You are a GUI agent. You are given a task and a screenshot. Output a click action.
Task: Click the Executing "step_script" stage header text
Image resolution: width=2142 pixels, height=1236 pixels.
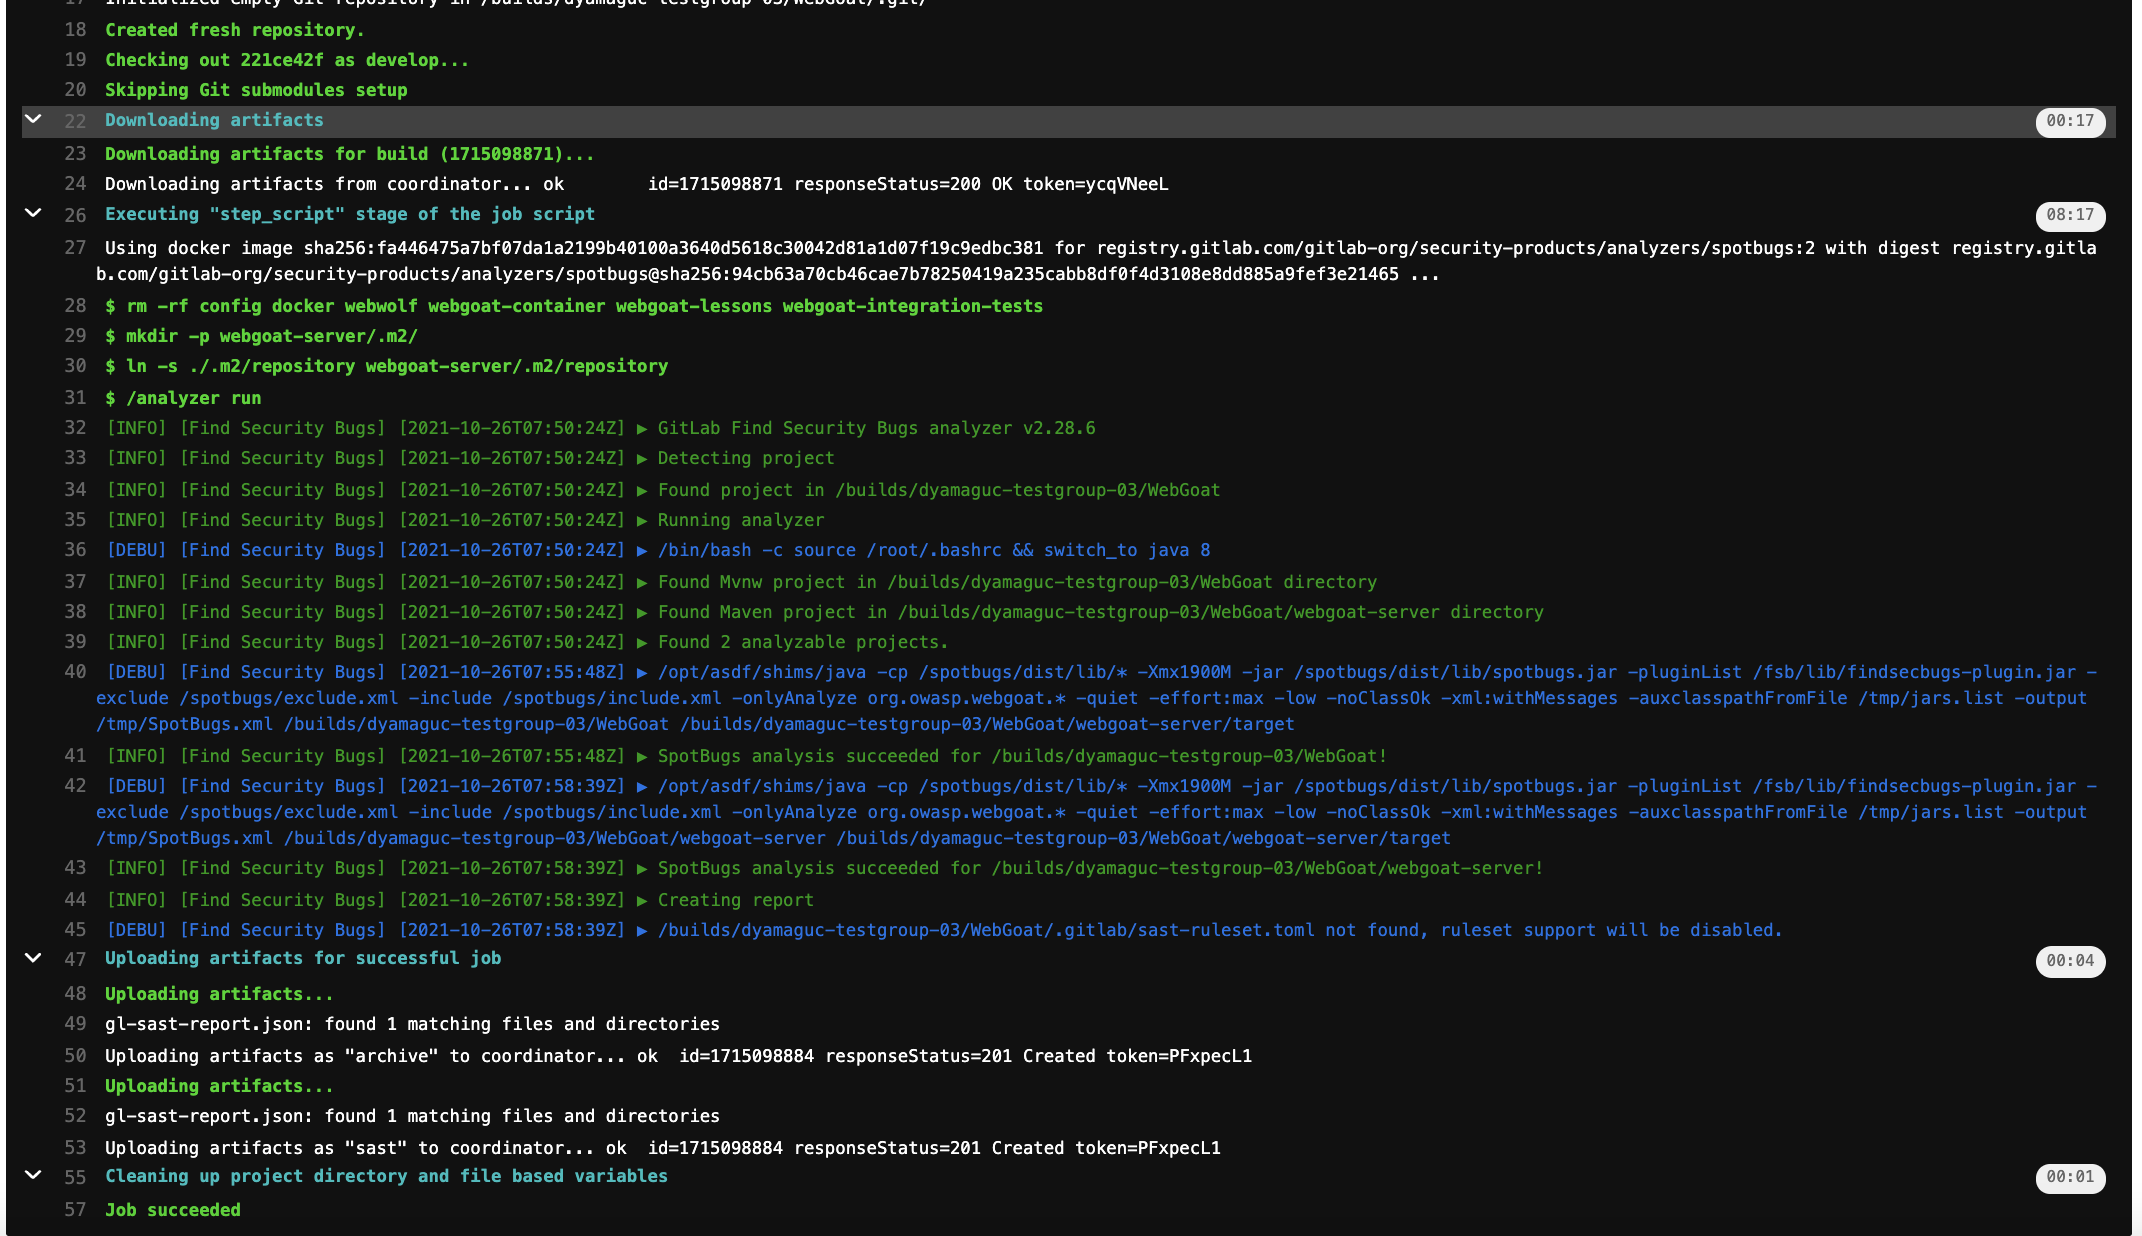pyautogui.click(x=349, y=214)
